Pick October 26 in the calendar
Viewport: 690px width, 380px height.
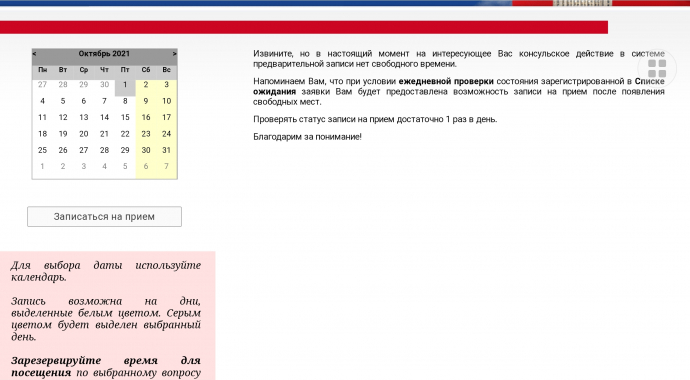63,150
